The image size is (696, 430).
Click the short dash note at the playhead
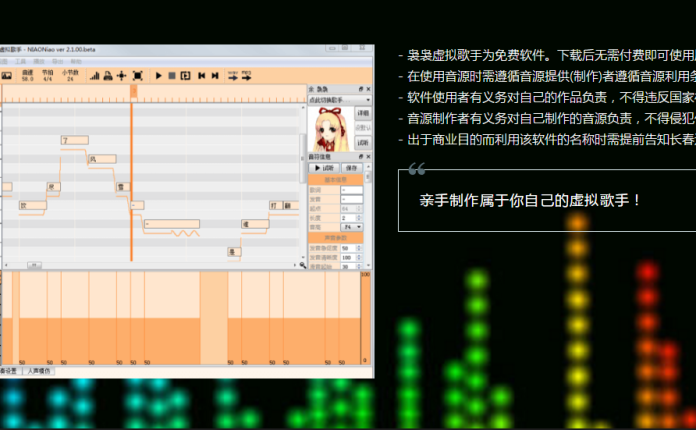(138, 205)
